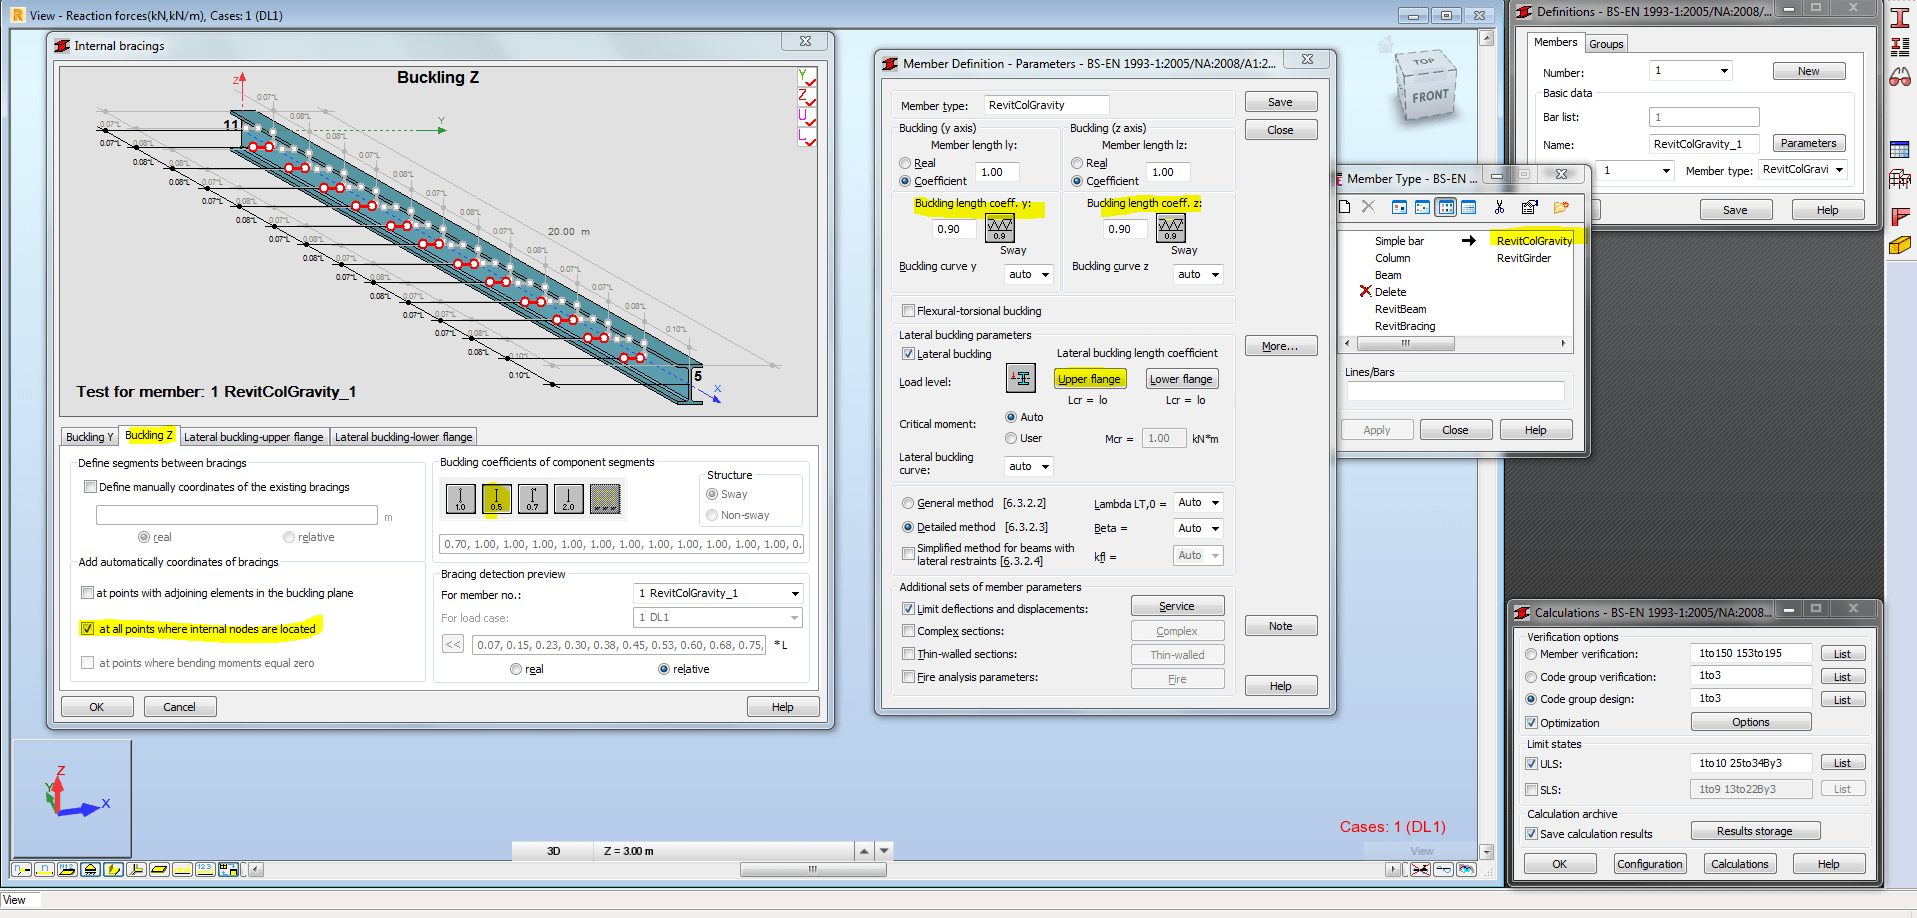1917x918 pixels.
Task: Open the dotted frame buckling scheme icon
Action: (605, 498)
